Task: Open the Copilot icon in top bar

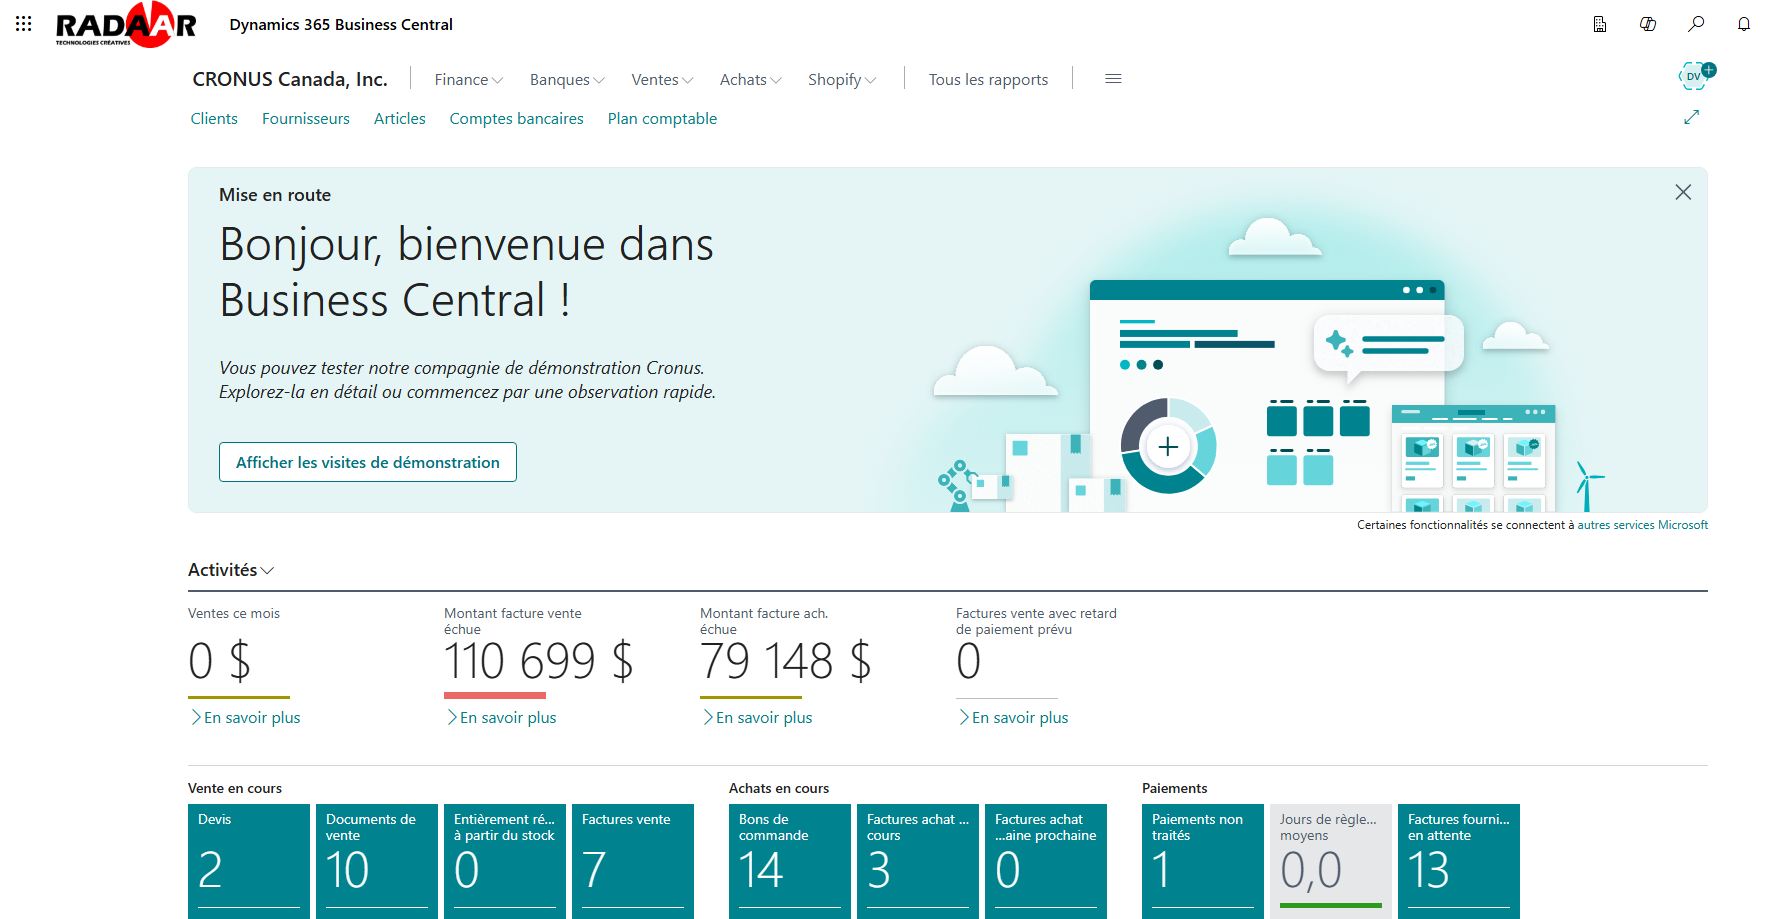Action: pos(1648,24)
